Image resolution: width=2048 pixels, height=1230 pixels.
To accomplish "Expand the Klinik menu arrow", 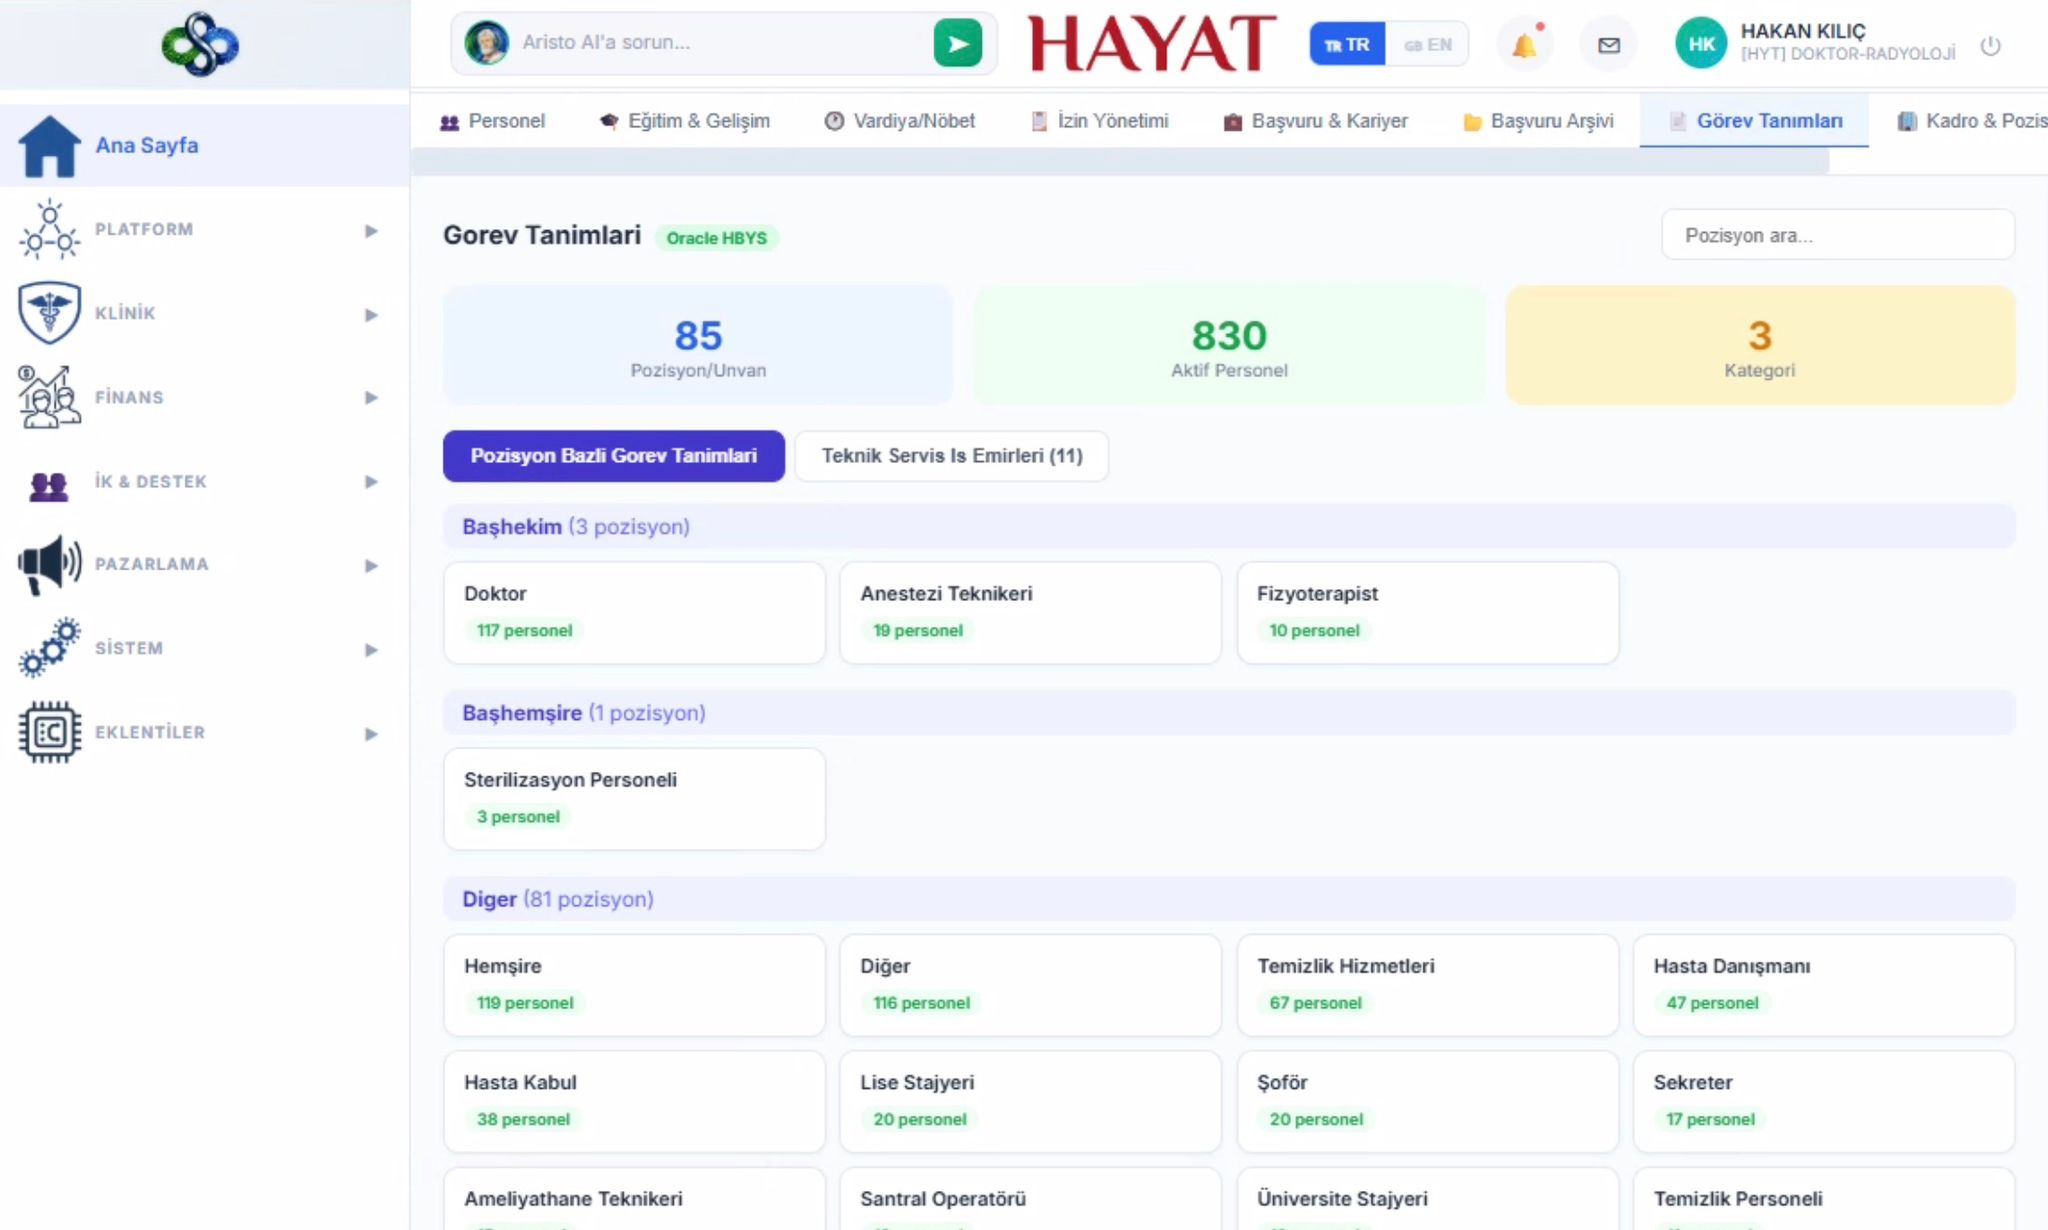I will [371, 315].
